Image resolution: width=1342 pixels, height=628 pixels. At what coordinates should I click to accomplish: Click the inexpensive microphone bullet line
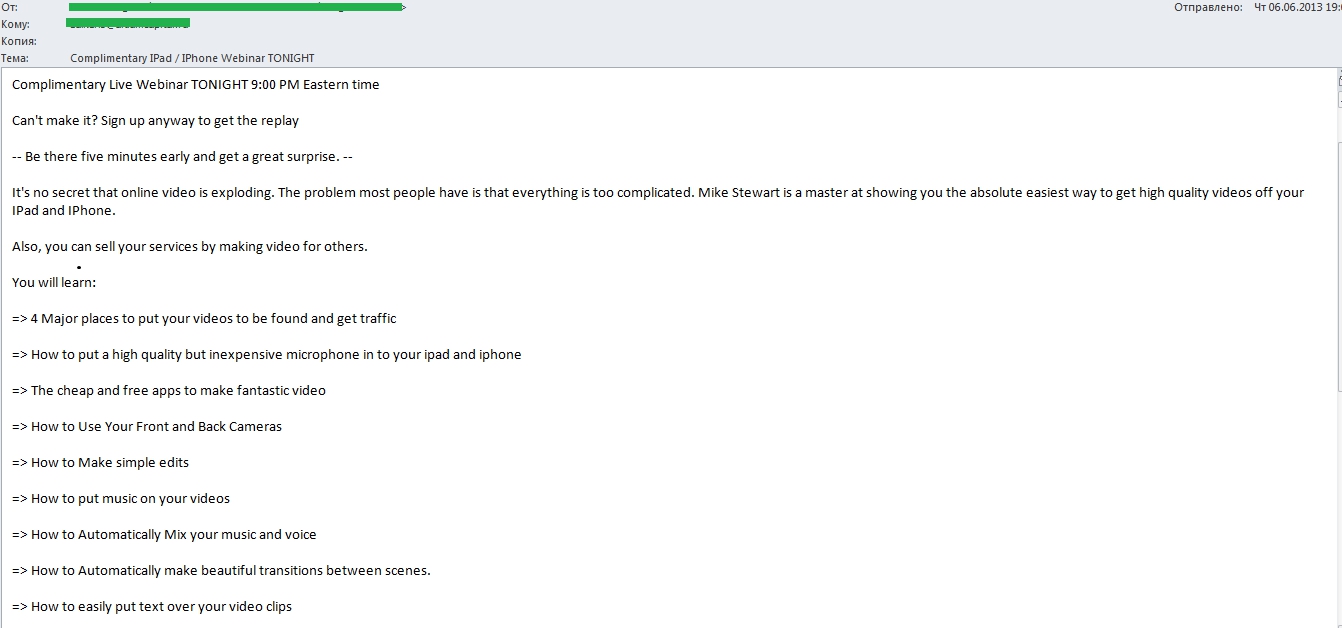pos(267,355)
